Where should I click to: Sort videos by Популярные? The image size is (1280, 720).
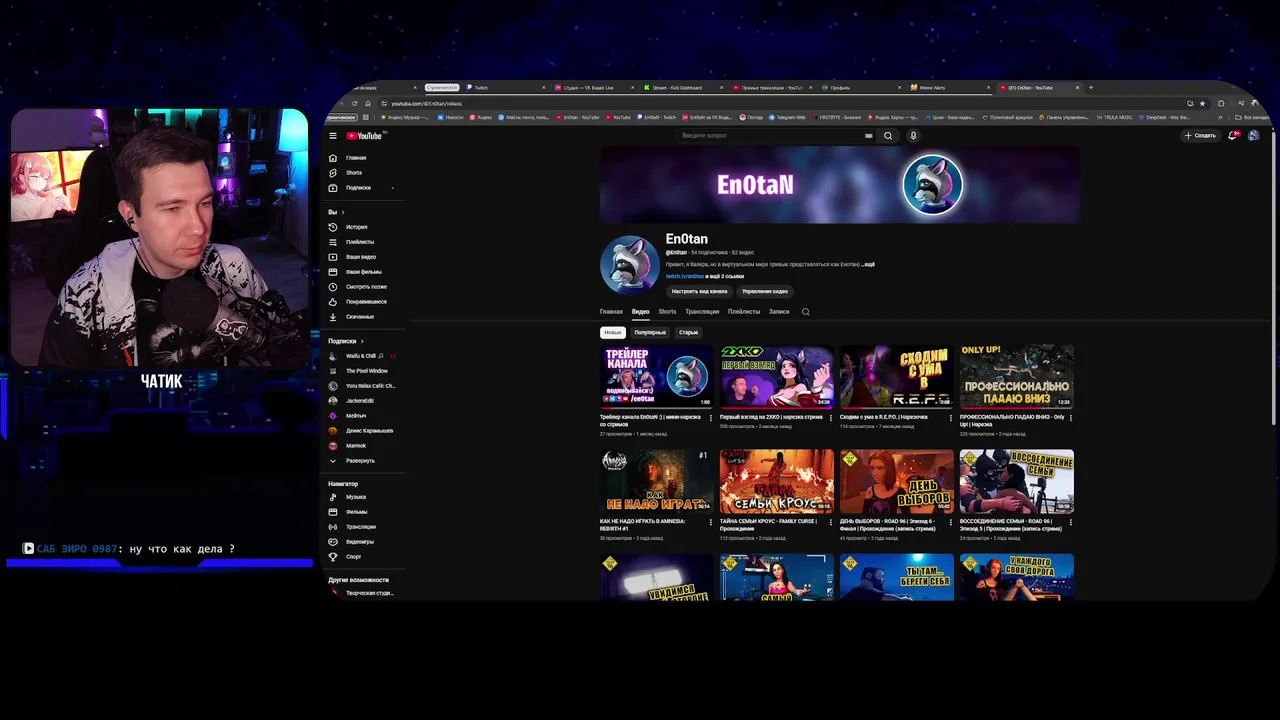coord(650,332)
